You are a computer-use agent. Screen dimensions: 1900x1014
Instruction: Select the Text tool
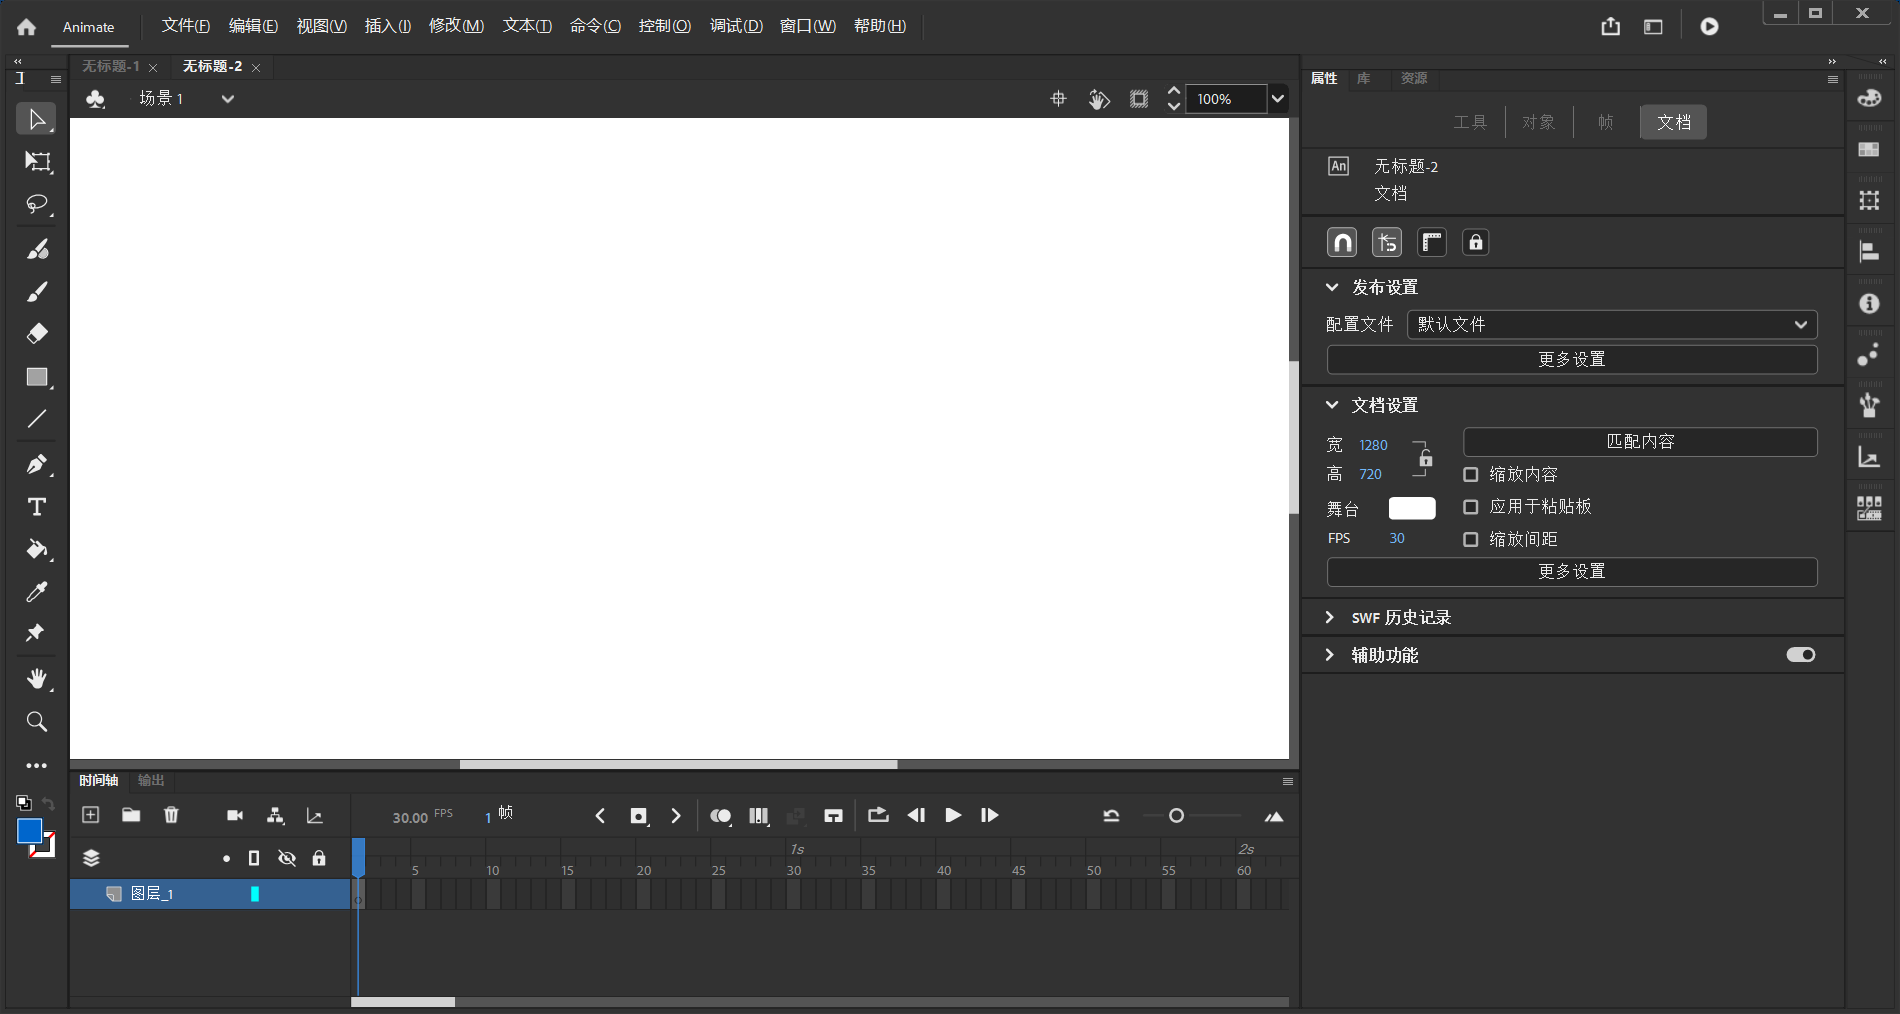click(x=37, y=507)
